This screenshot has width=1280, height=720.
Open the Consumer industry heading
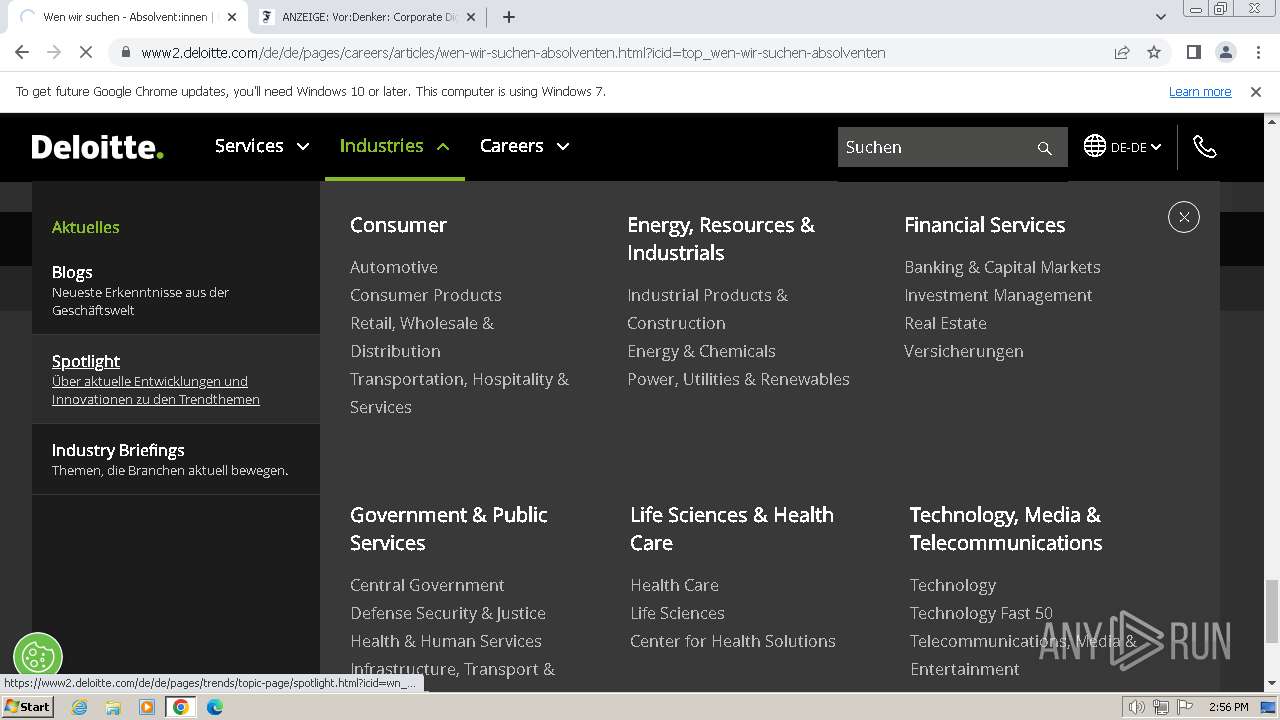coord(398,225)
